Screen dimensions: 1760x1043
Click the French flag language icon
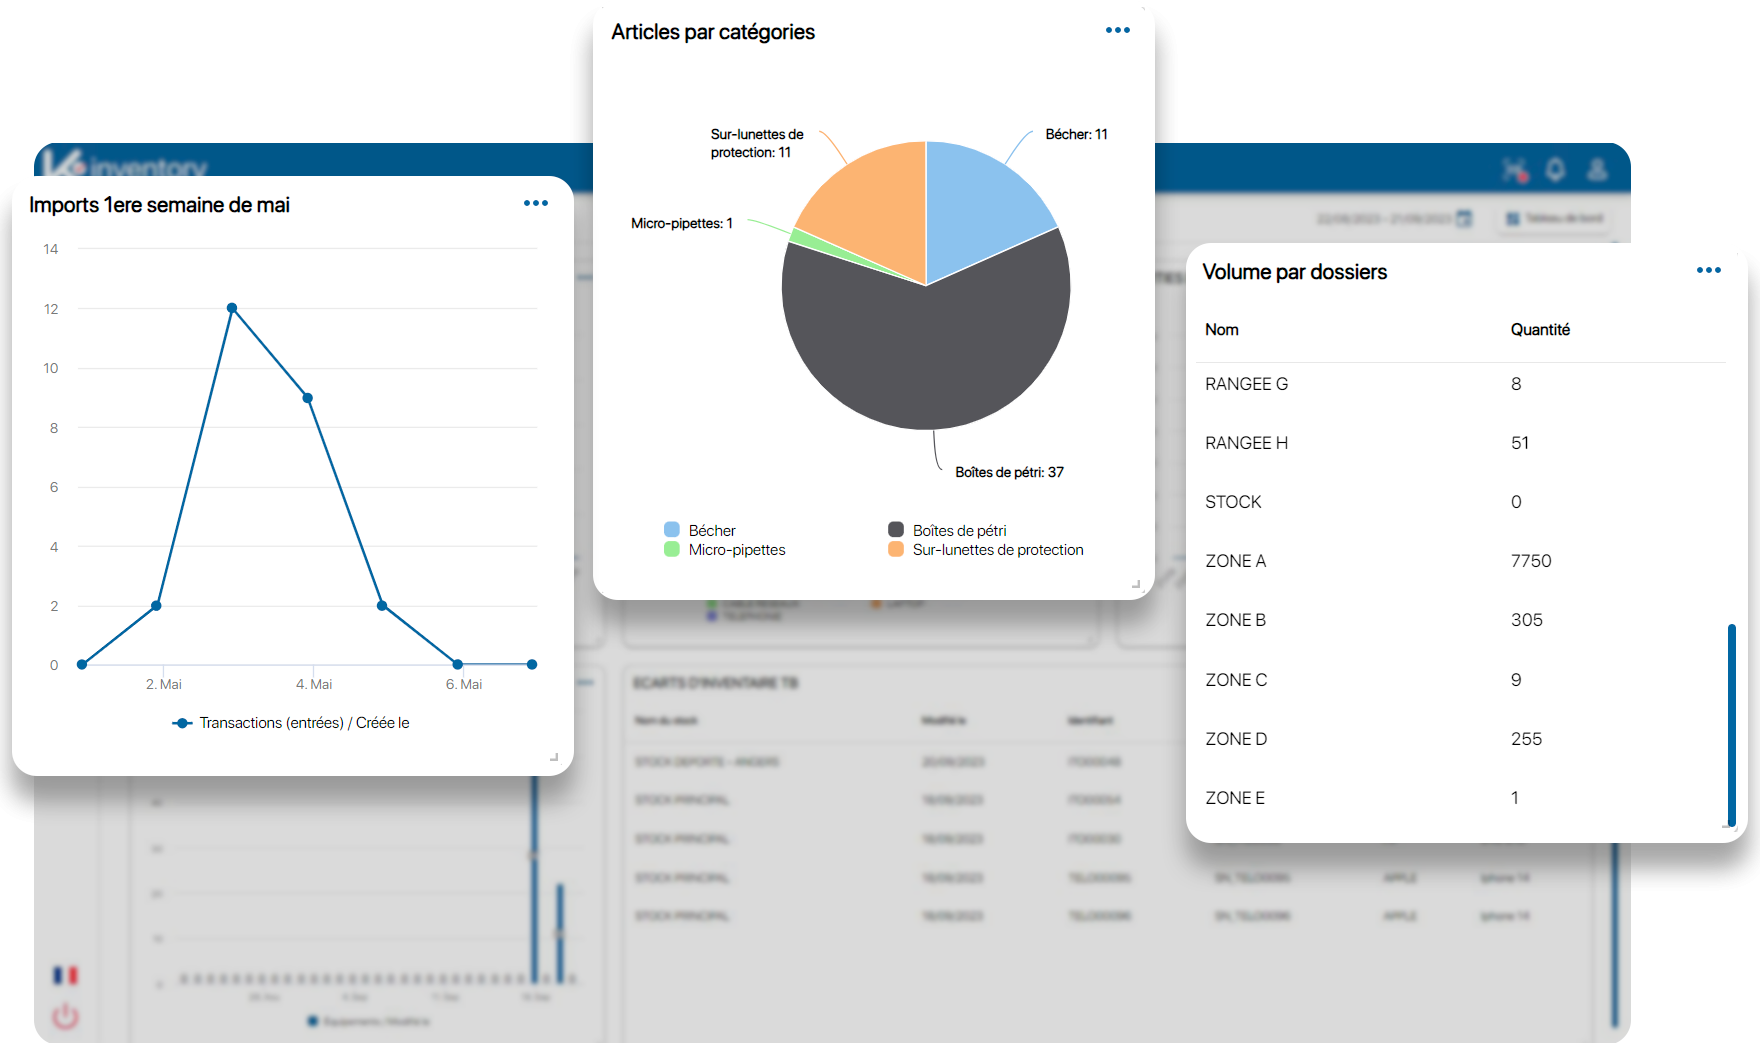click(x=66, y=975)
